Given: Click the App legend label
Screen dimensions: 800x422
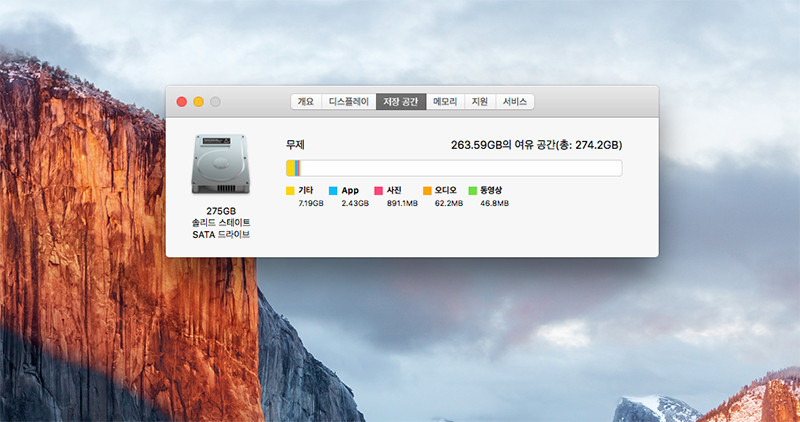Looking at the screenshot, I should tap(350, 190).
